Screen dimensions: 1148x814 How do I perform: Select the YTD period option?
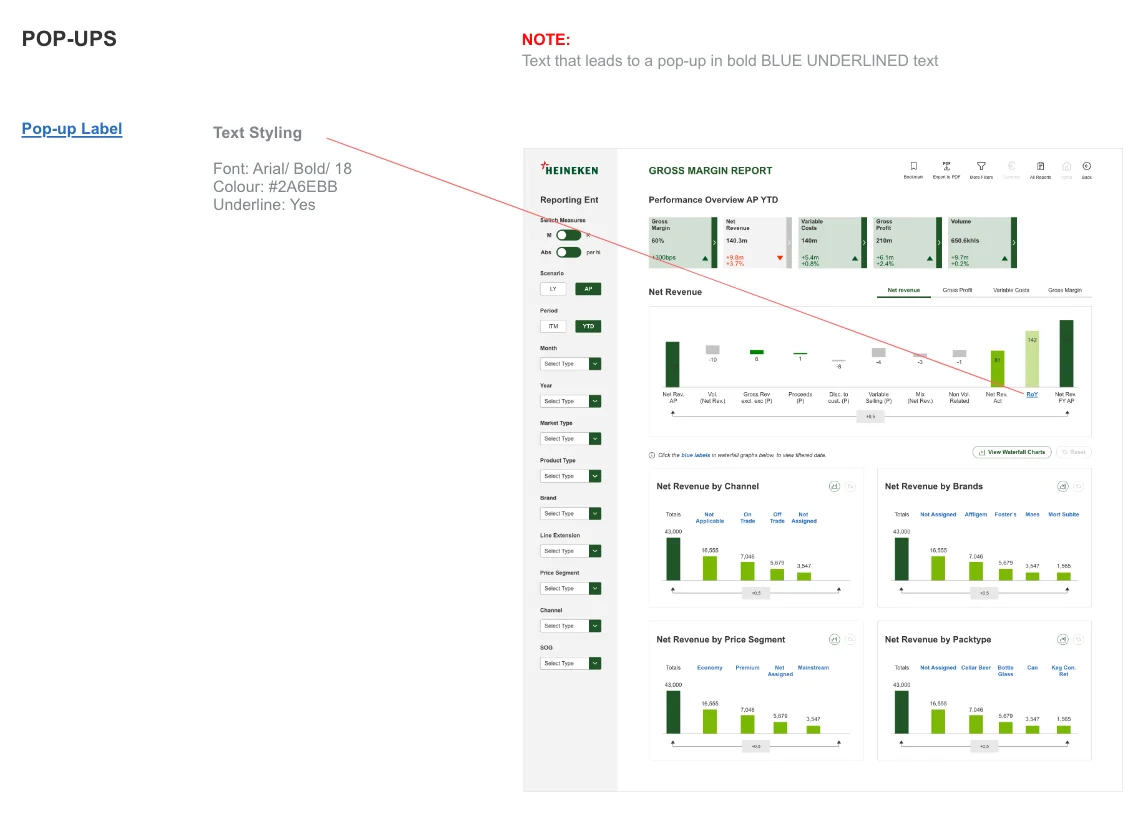pyautogui.click(x=588, y=326)
